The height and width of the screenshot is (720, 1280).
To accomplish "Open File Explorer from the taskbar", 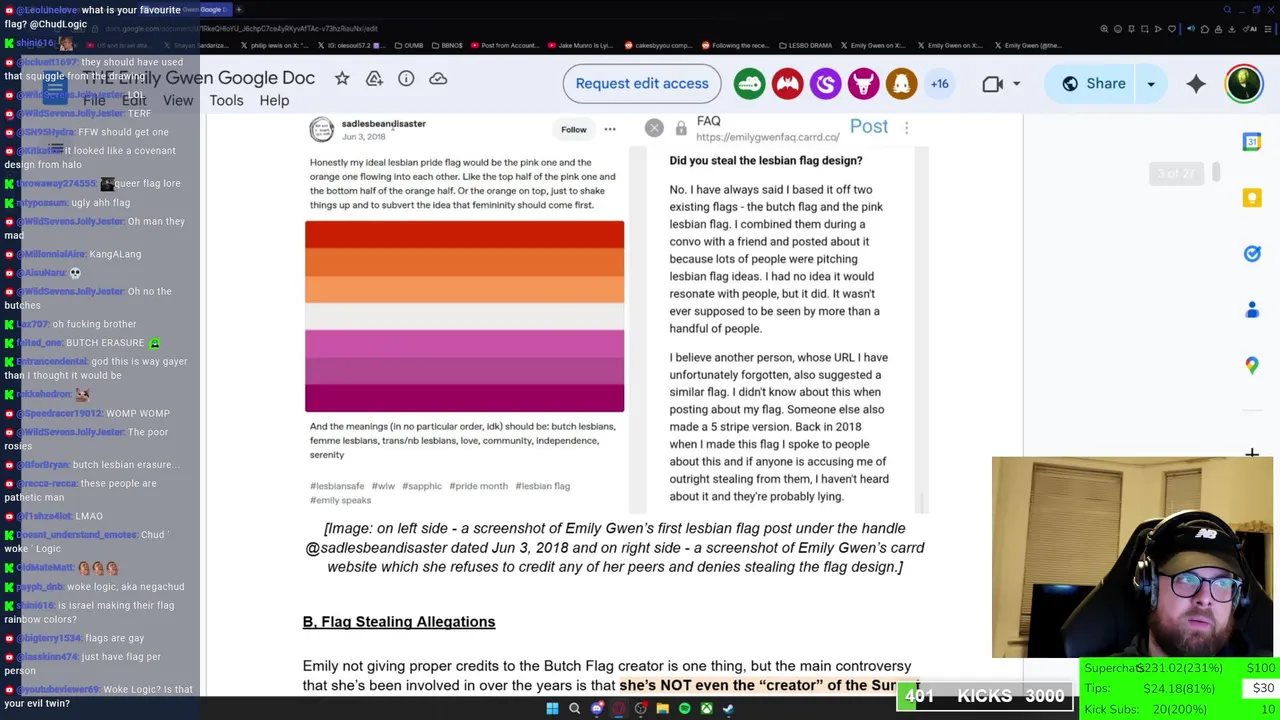I will (x=662, y=709).
